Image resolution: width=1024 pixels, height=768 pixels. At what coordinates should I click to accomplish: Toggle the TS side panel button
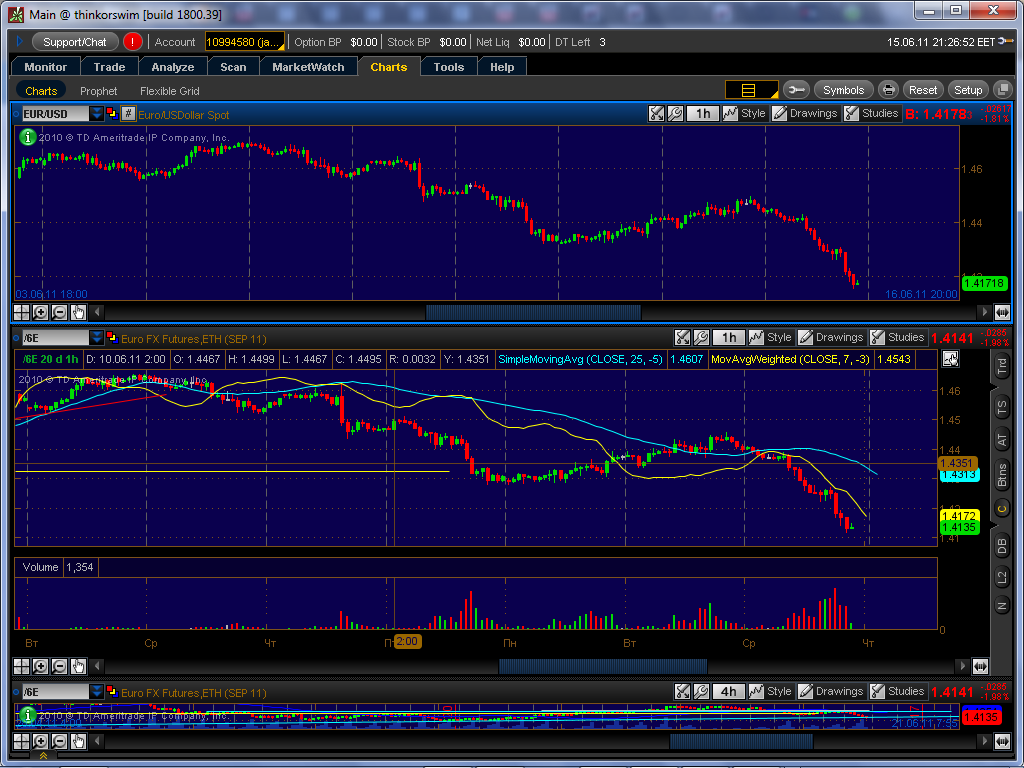click(1002, 408)
